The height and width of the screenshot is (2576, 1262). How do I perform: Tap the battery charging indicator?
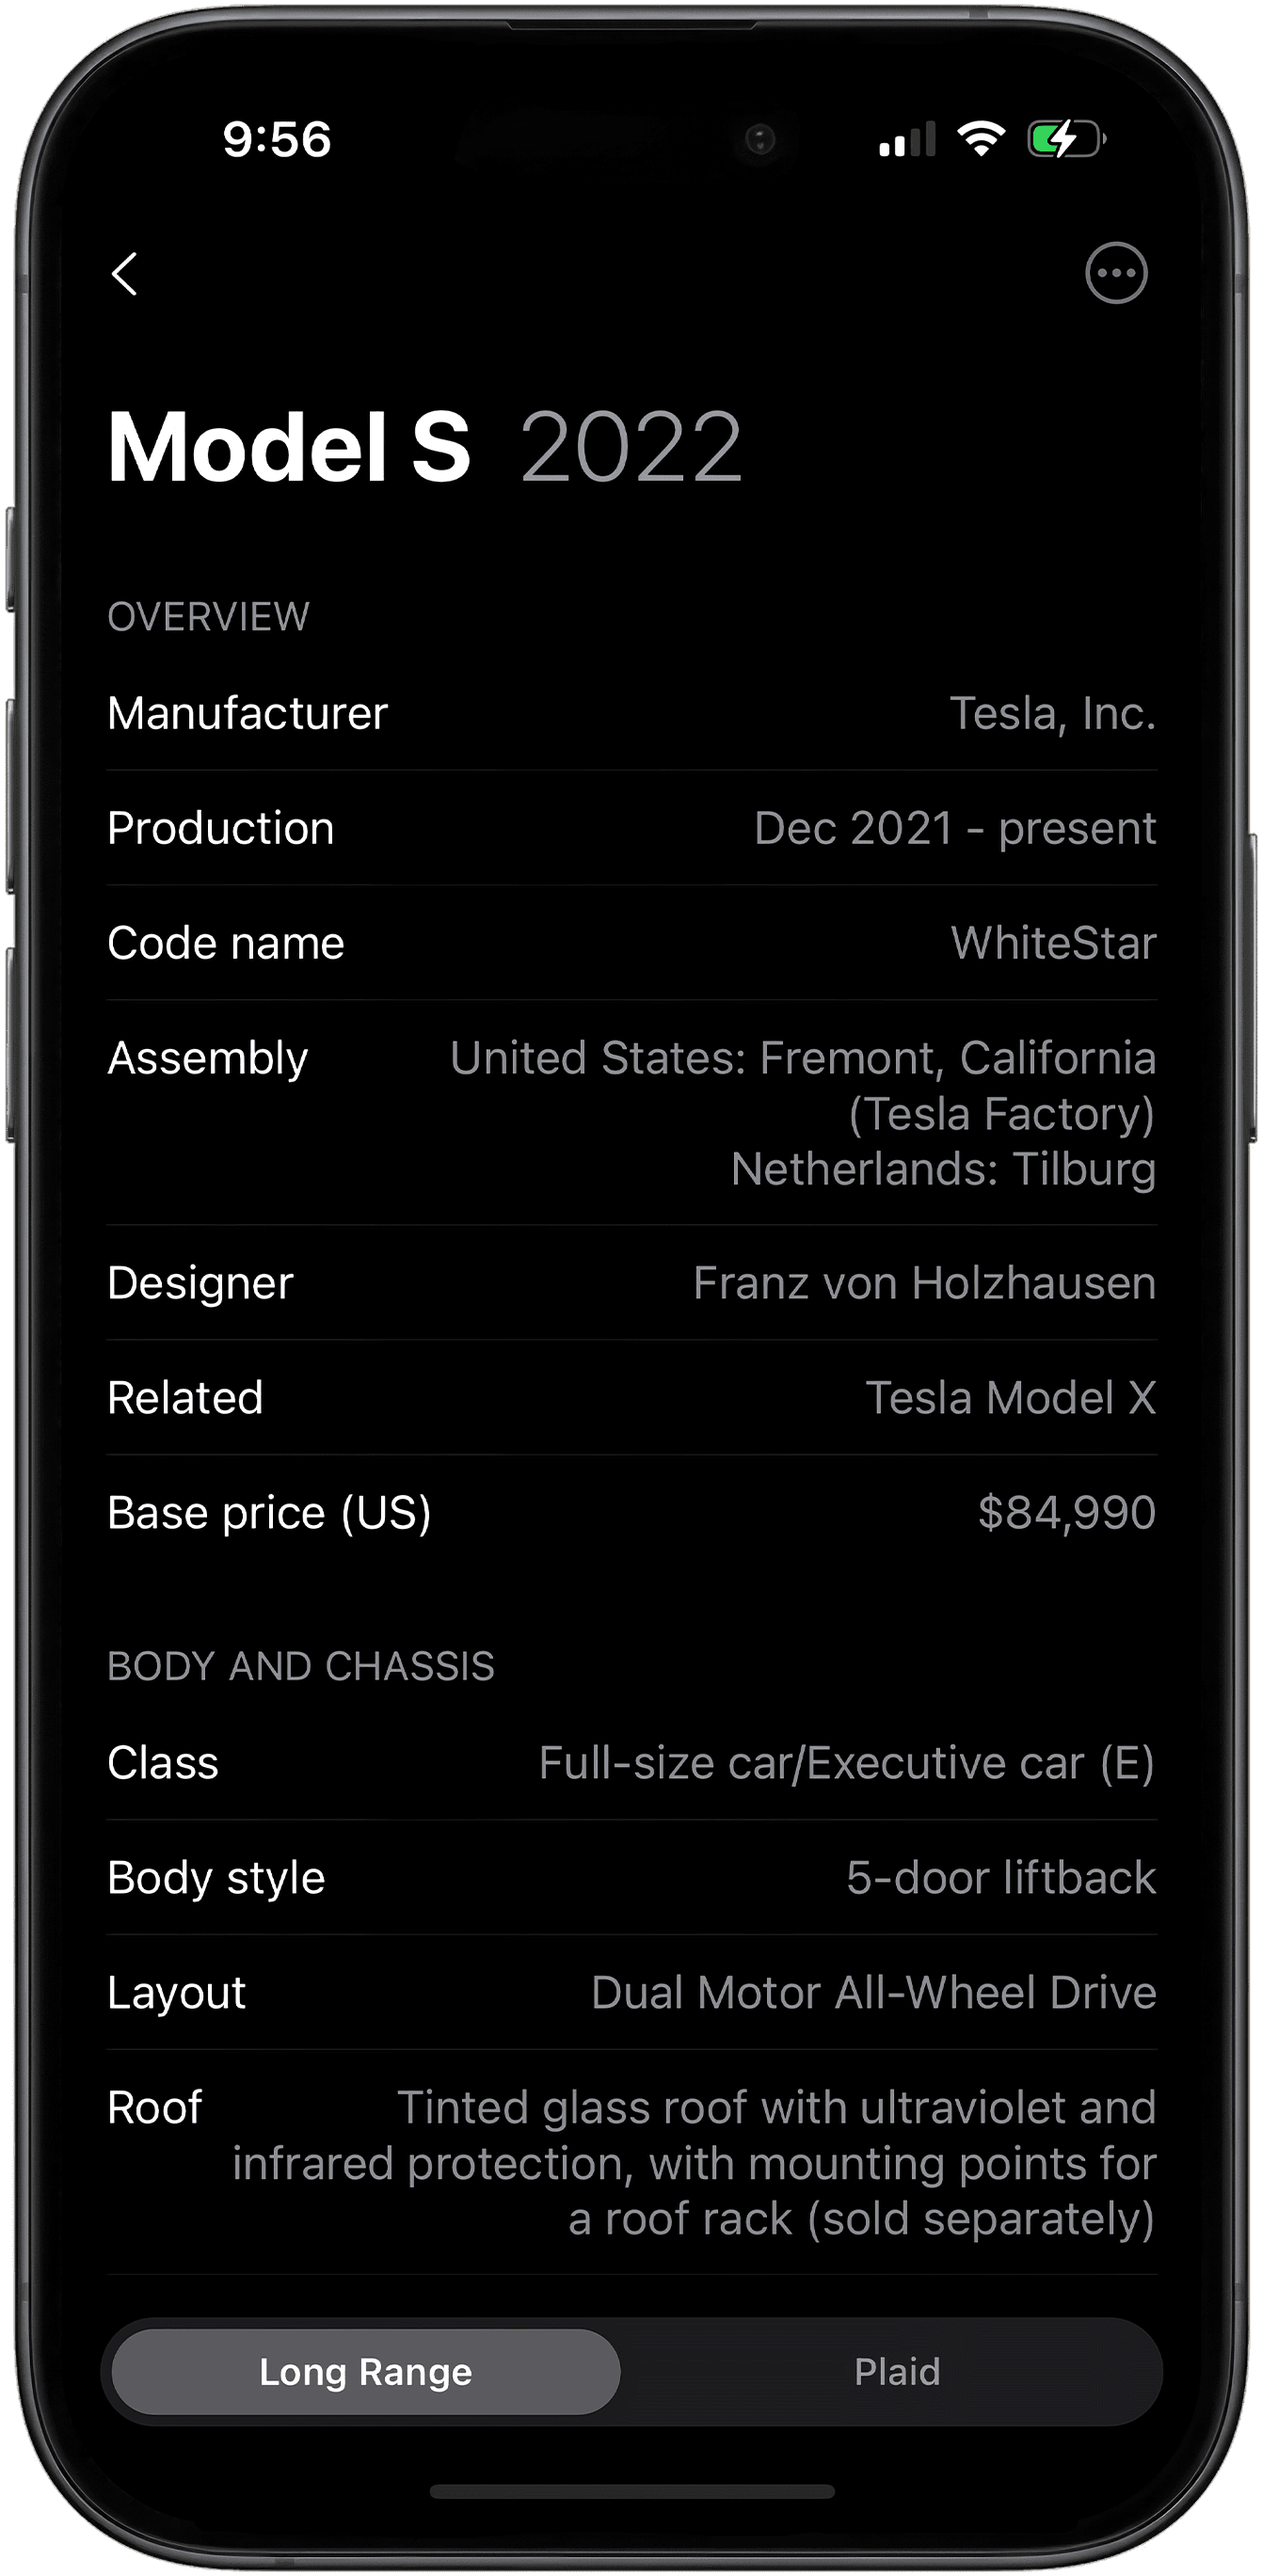pyautogui.click(x=1066, y=138)
